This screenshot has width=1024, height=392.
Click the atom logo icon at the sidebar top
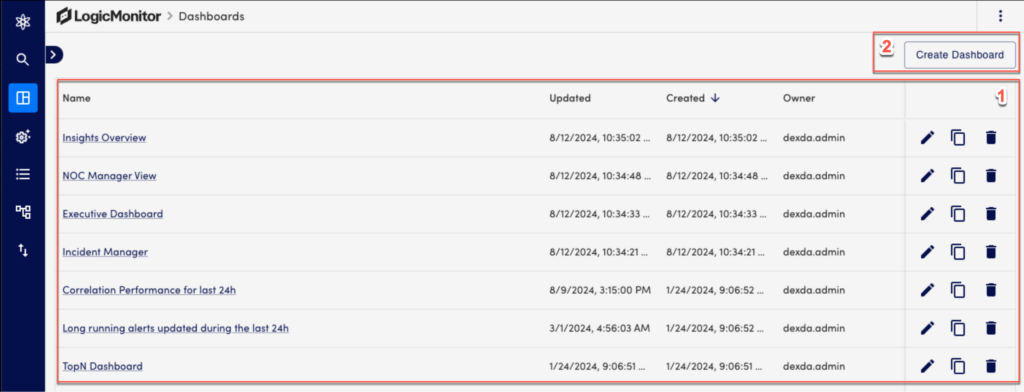(x=23, y=22)
